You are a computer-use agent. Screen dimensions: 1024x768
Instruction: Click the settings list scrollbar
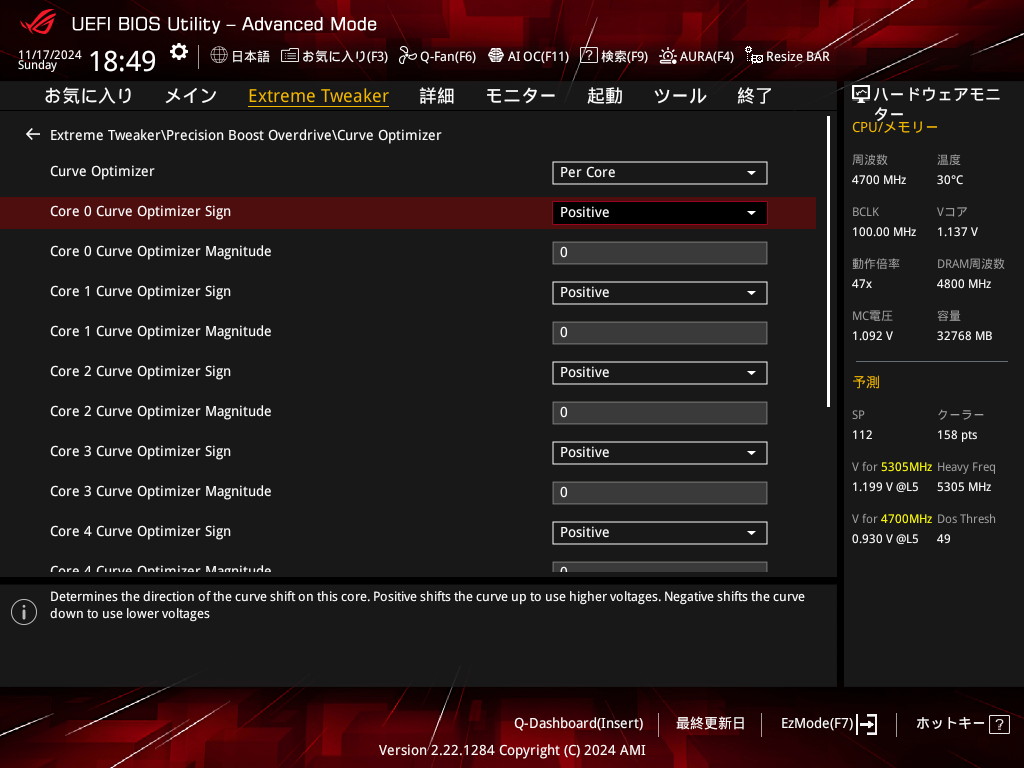(x=828, y=261)
